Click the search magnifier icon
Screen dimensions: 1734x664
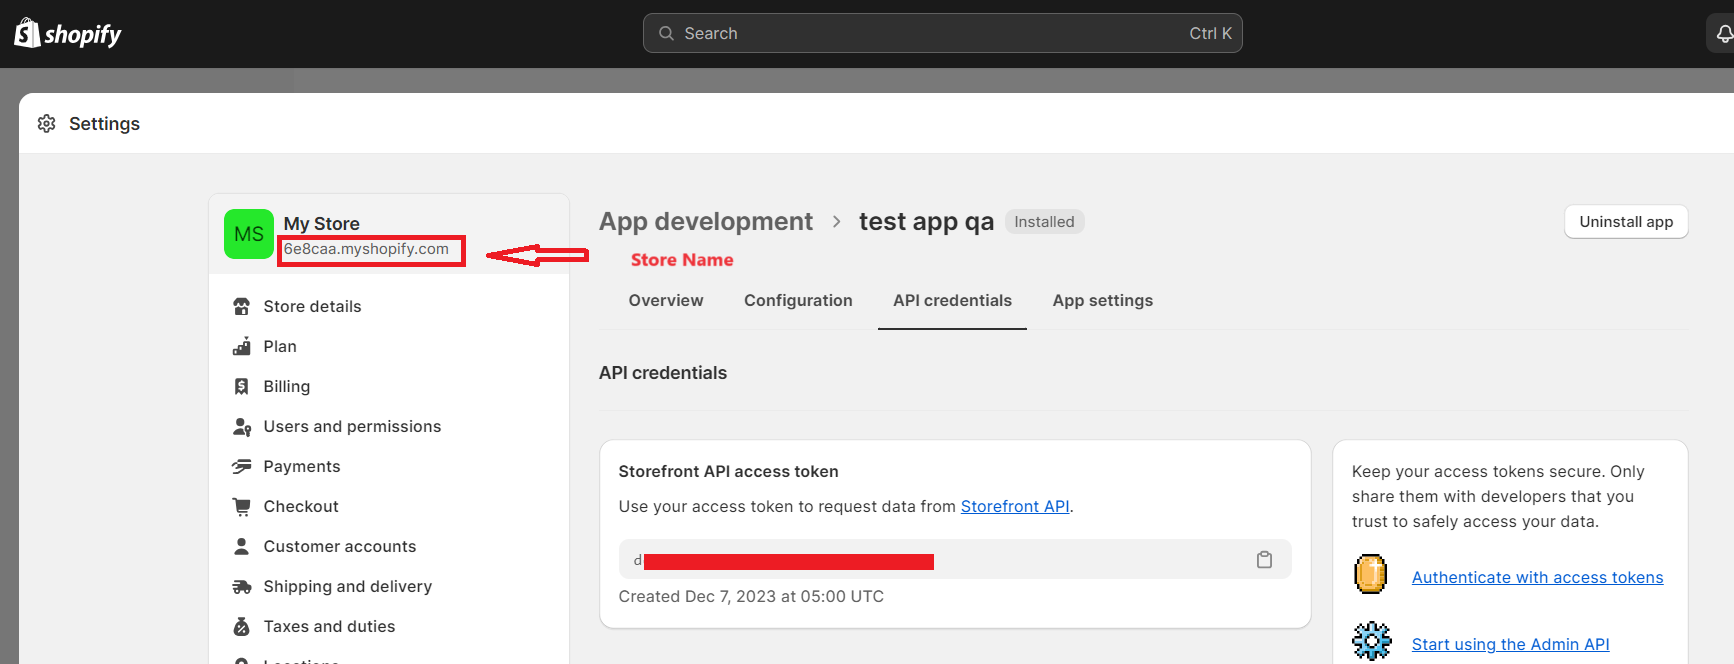pos(666,33)
